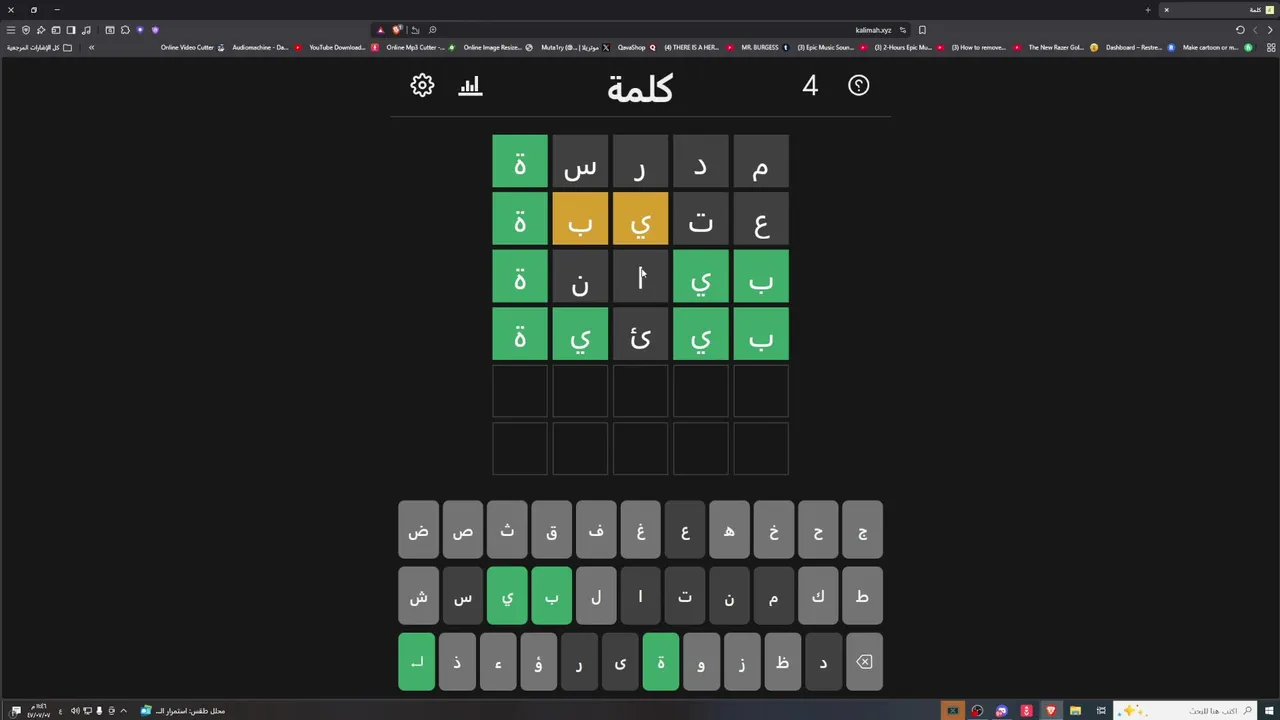Tap the ذ key on keyboard
Viewport: 1280px width, 720px height.
tap(457, 662)
